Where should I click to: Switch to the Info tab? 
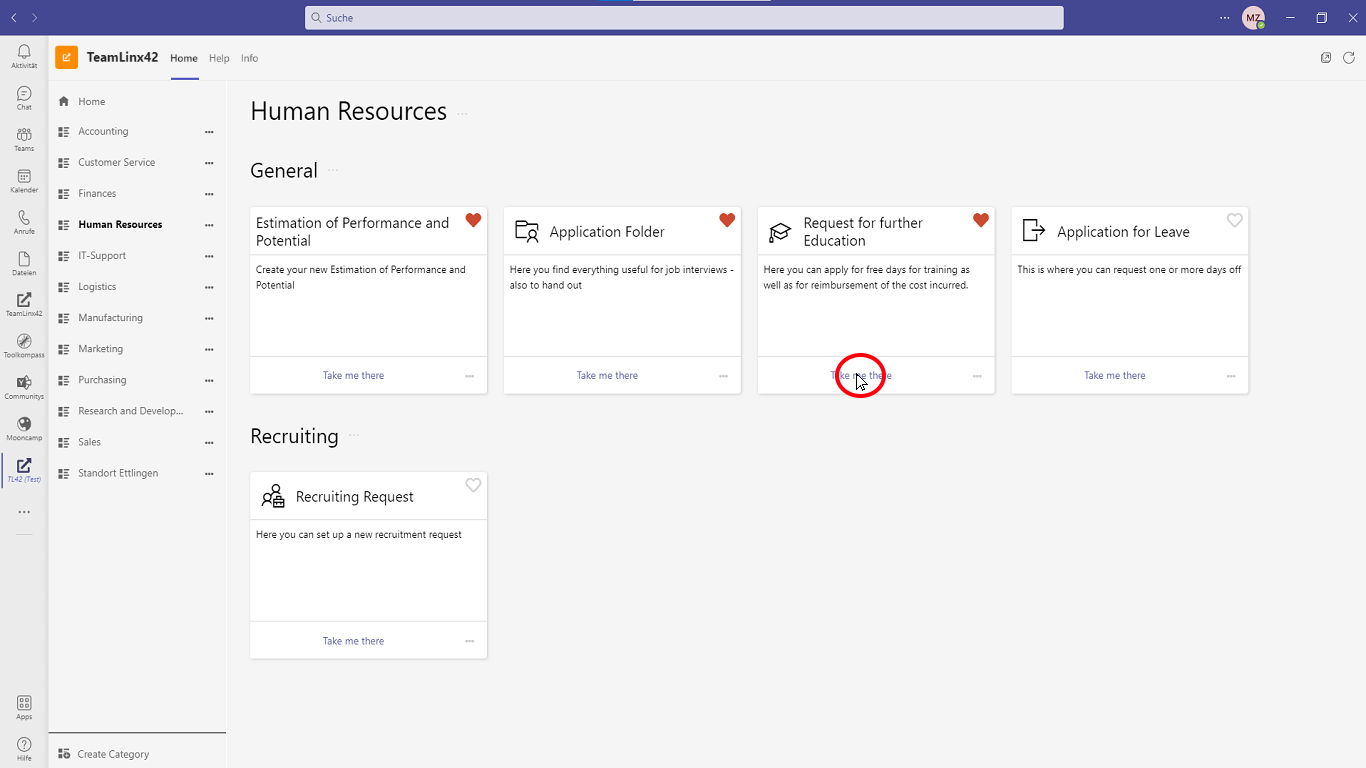click(249, 58)
